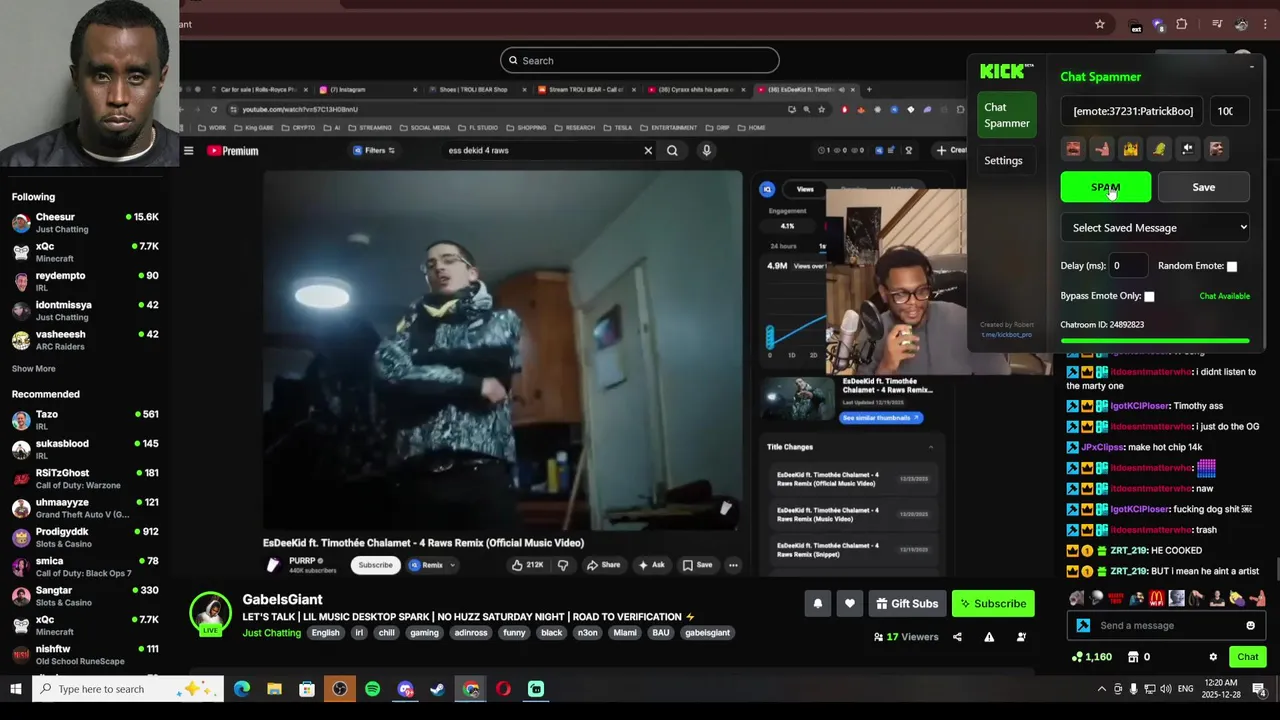1280x720 pixels.
Task: Open the chat settings gear icon
Action: (x=1213, y=657)
